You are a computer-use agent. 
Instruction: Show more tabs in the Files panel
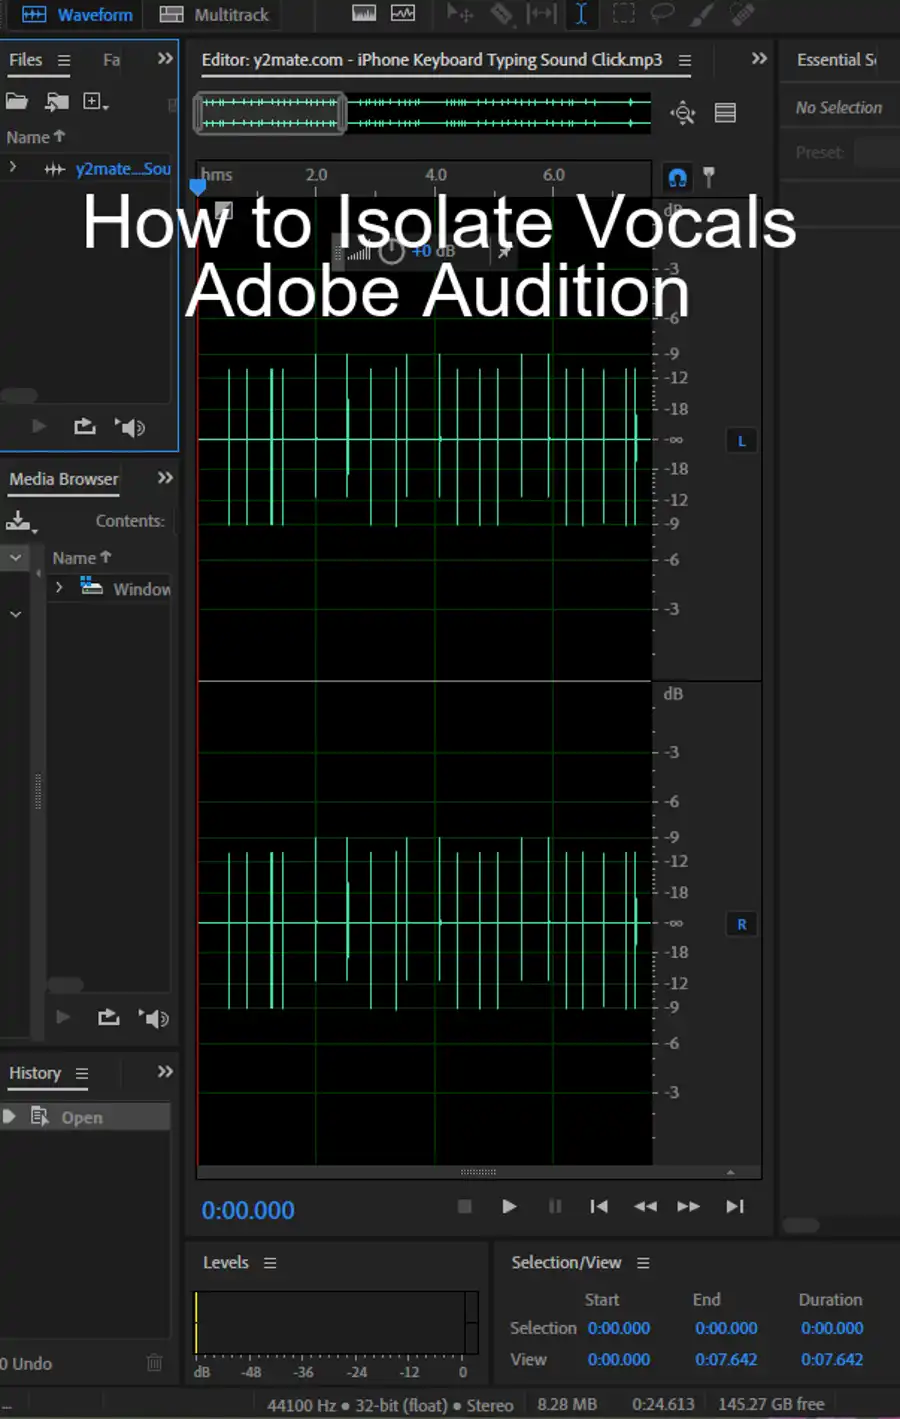[165, 59]
